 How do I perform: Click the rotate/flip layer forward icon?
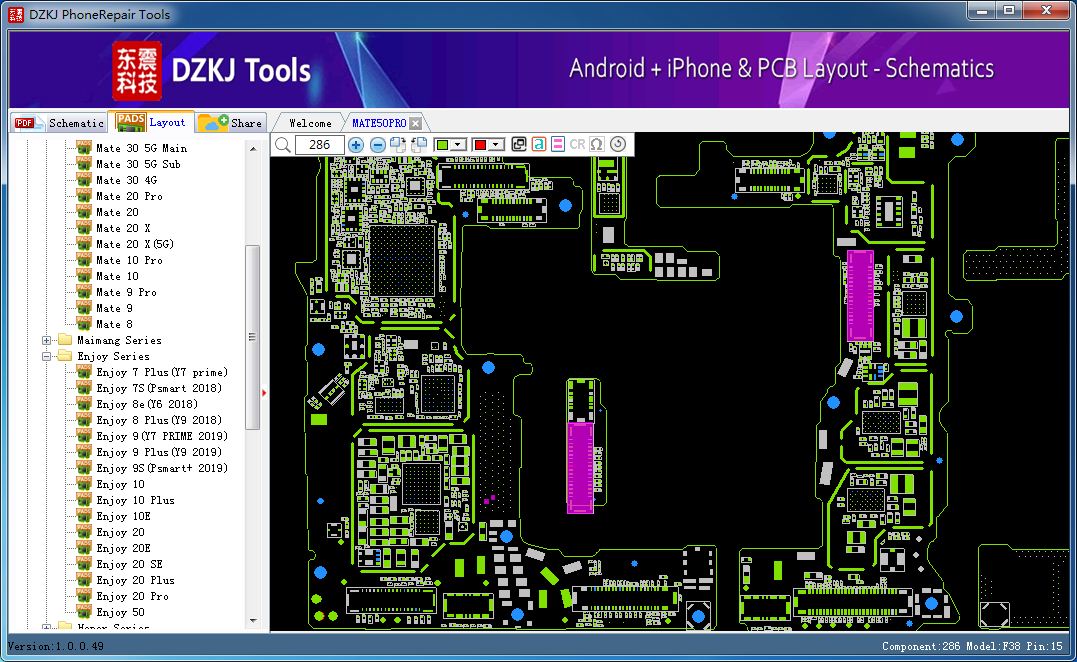click(x=398, y=144)
